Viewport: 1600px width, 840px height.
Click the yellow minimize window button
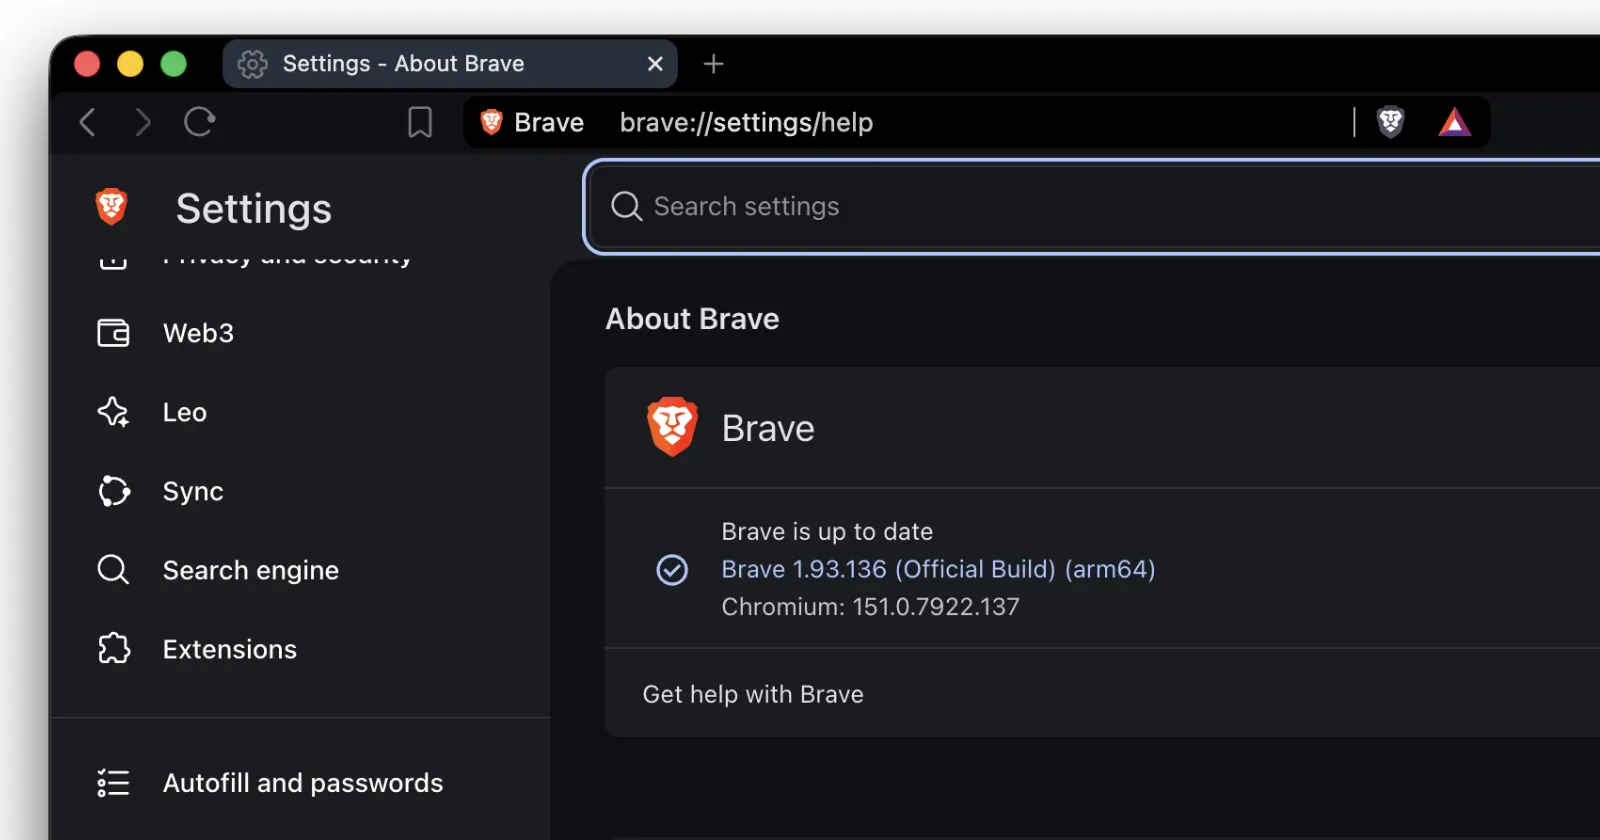pyautogui.click(x=130, y=64)
